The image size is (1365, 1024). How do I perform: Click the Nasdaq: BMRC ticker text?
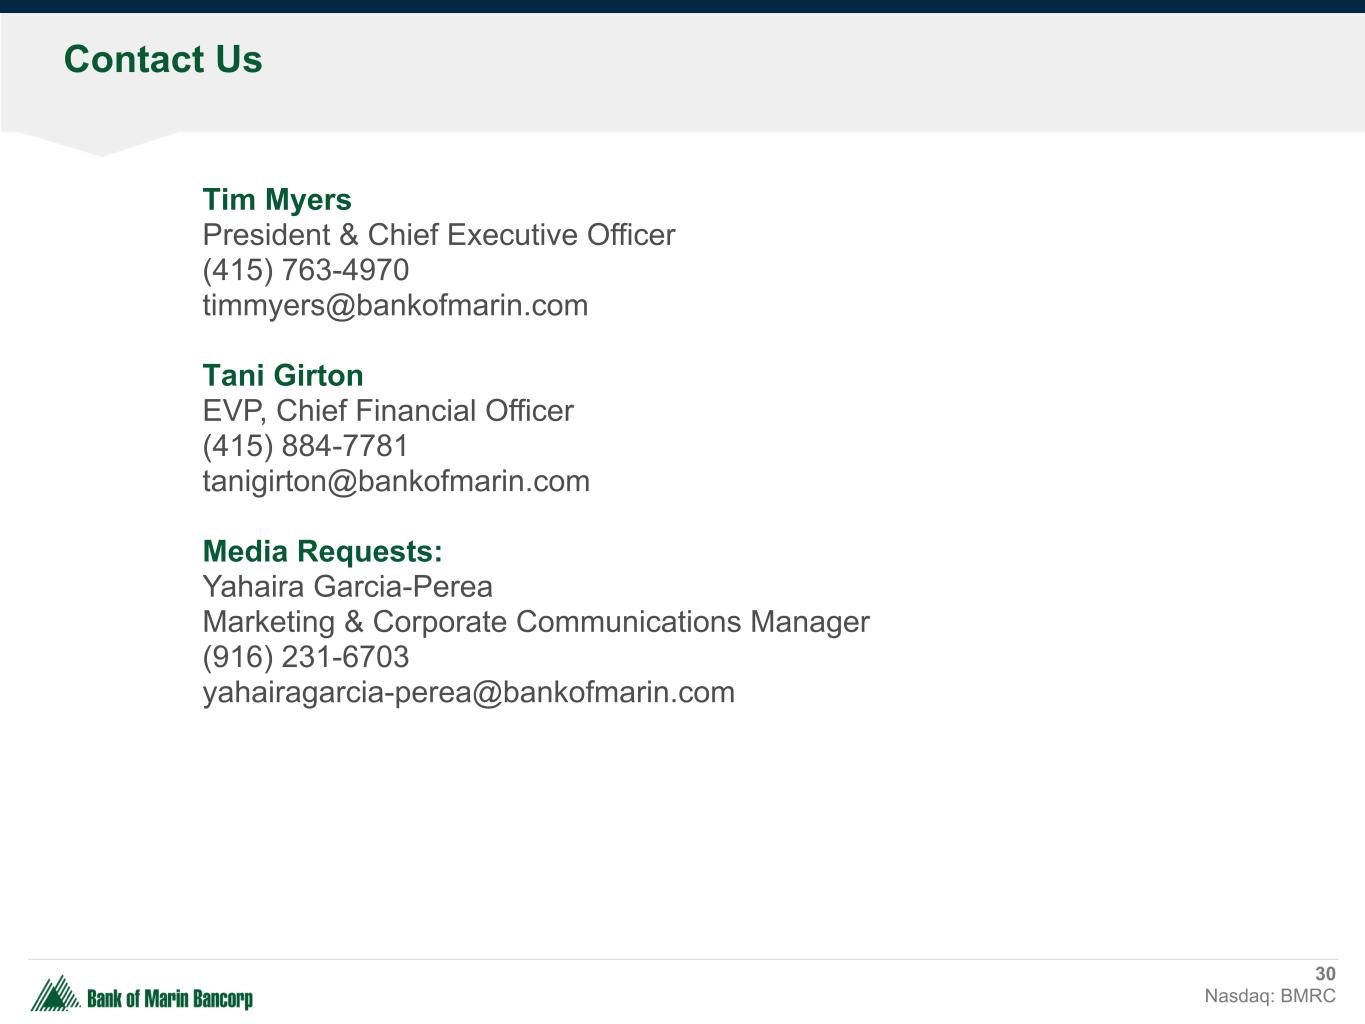pos(1269,996)
